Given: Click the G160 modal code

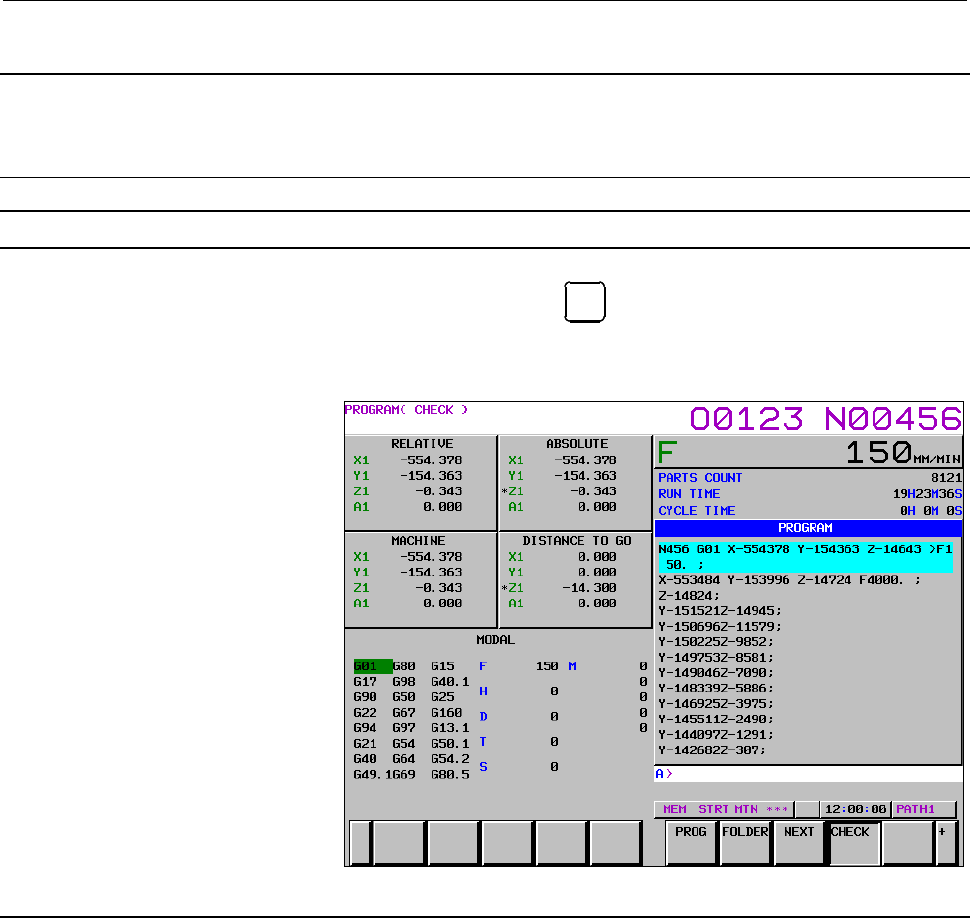Looking at the screenshot, I should 446,713.
